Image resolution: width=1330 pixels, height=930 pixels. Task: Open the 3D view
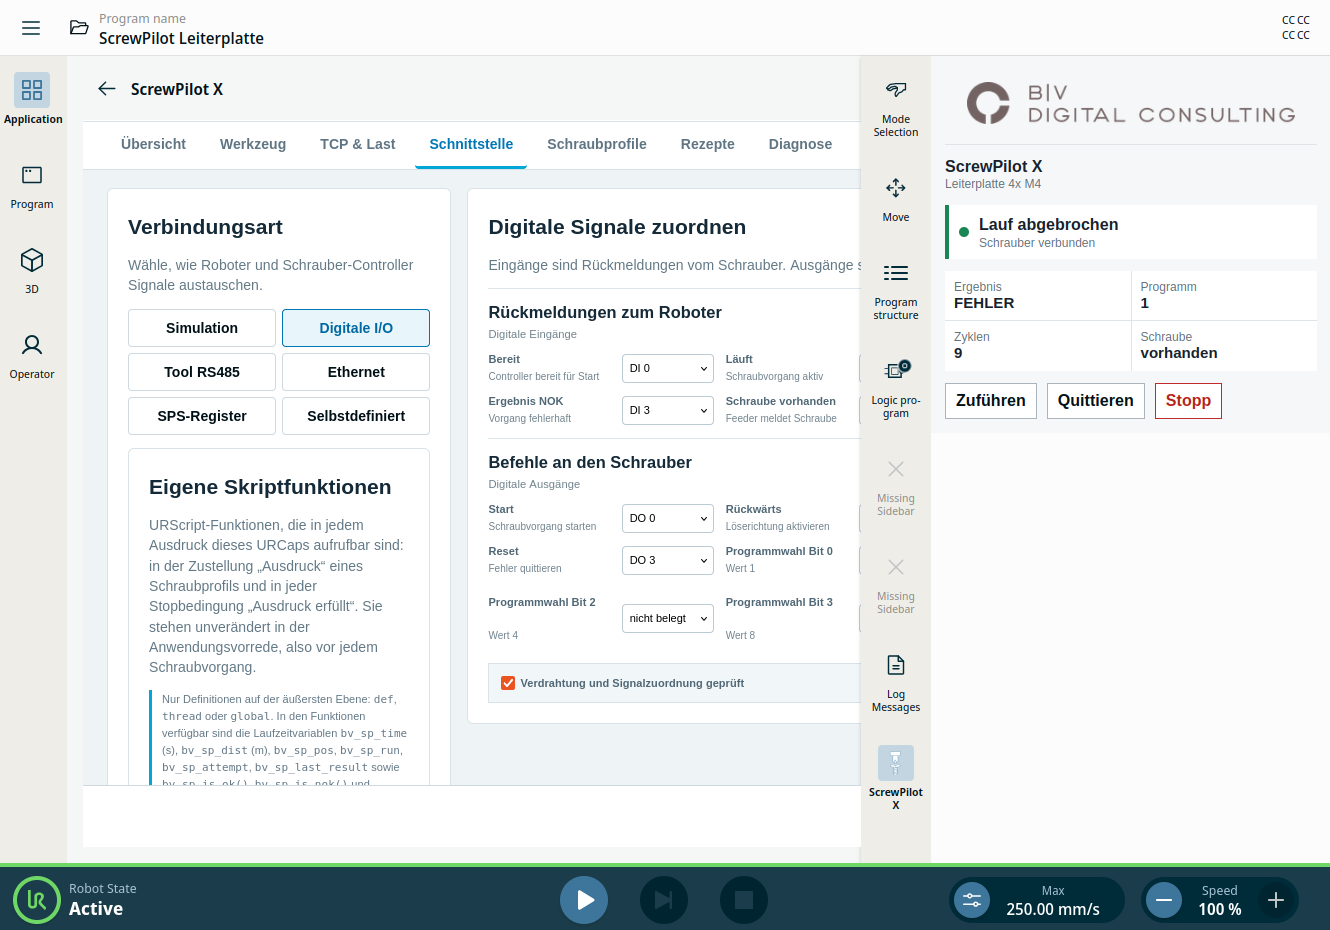click(x=32, y=270)
